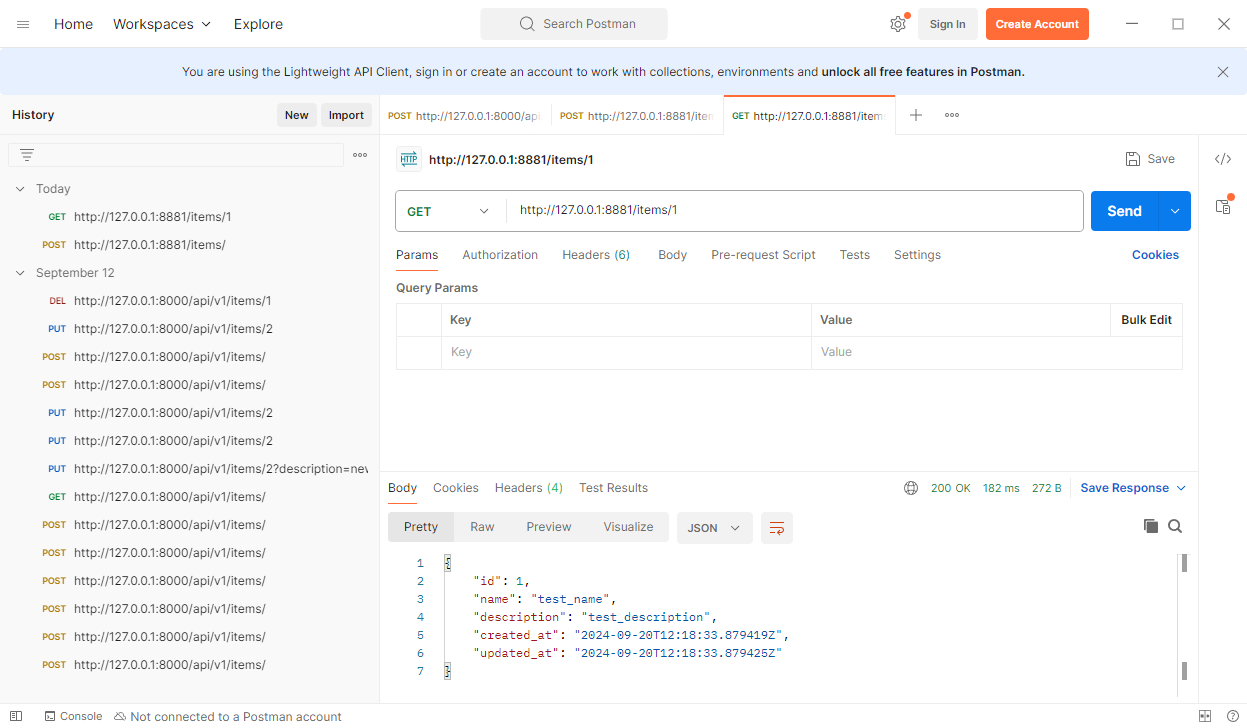Switch to the request Body tab

tap(672, 255)
